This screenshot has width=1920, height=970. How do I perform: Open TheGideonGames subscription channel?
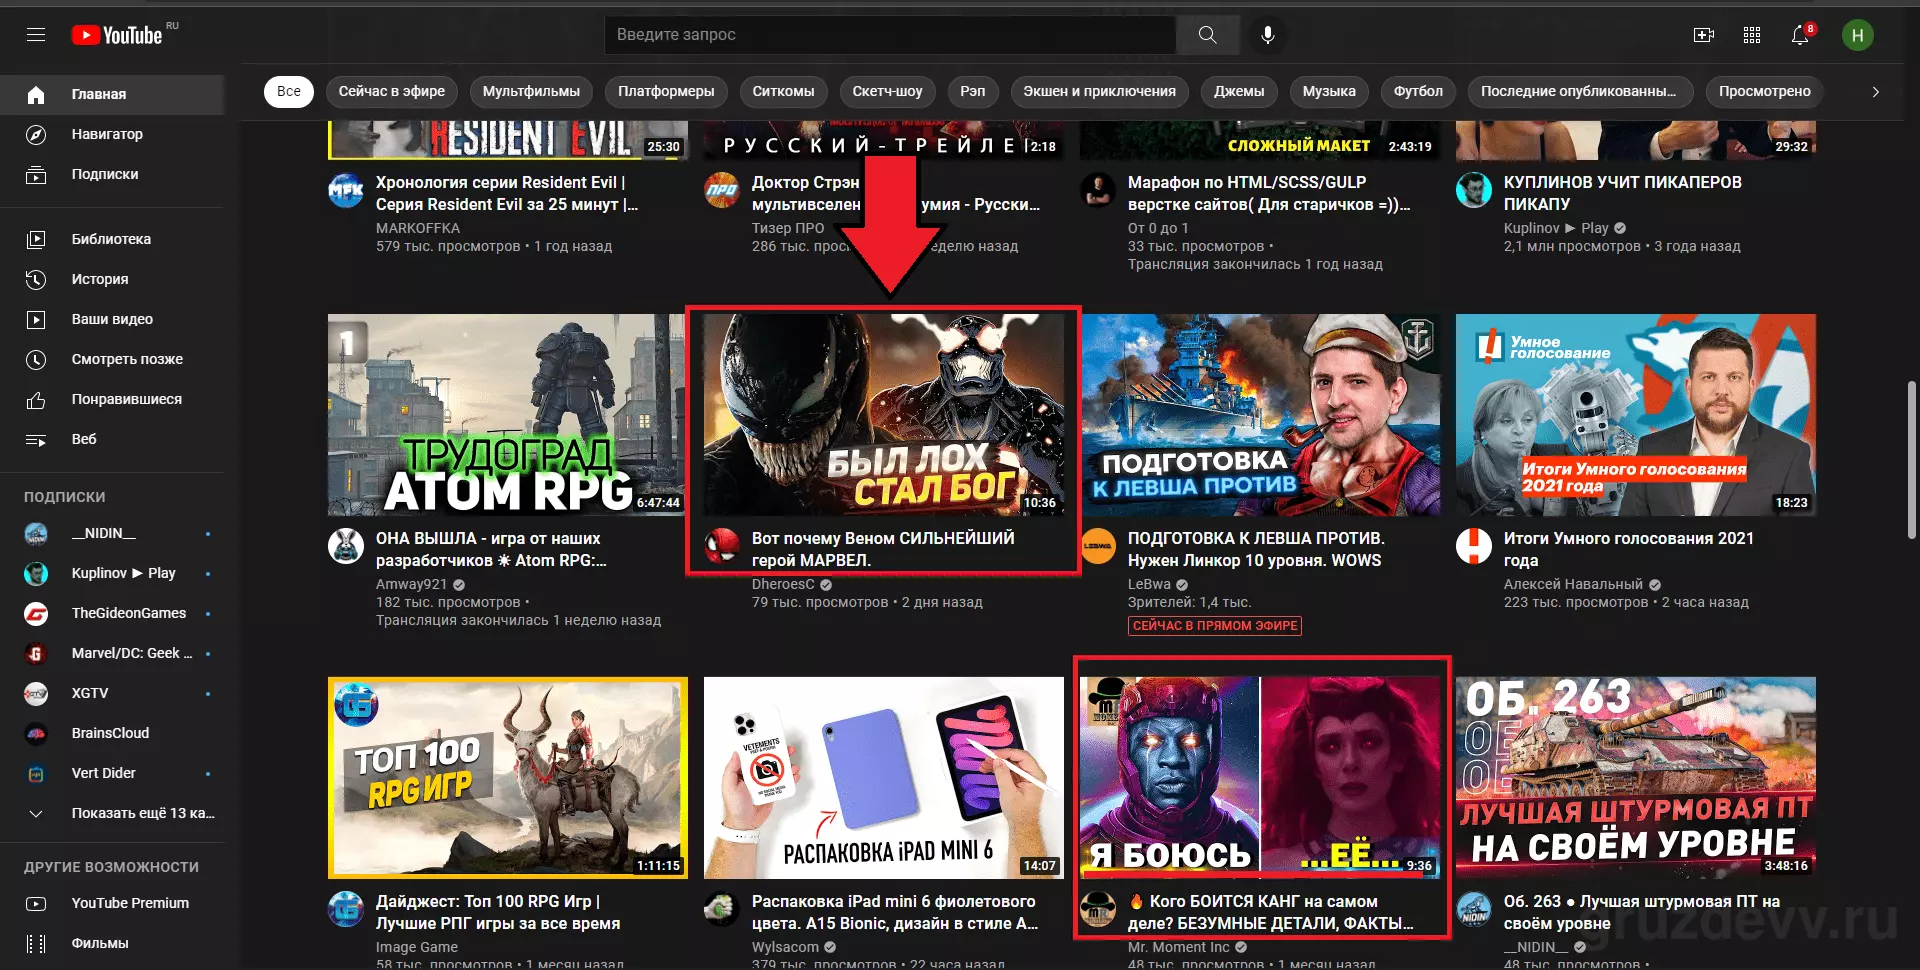click(x=112, y=613)
